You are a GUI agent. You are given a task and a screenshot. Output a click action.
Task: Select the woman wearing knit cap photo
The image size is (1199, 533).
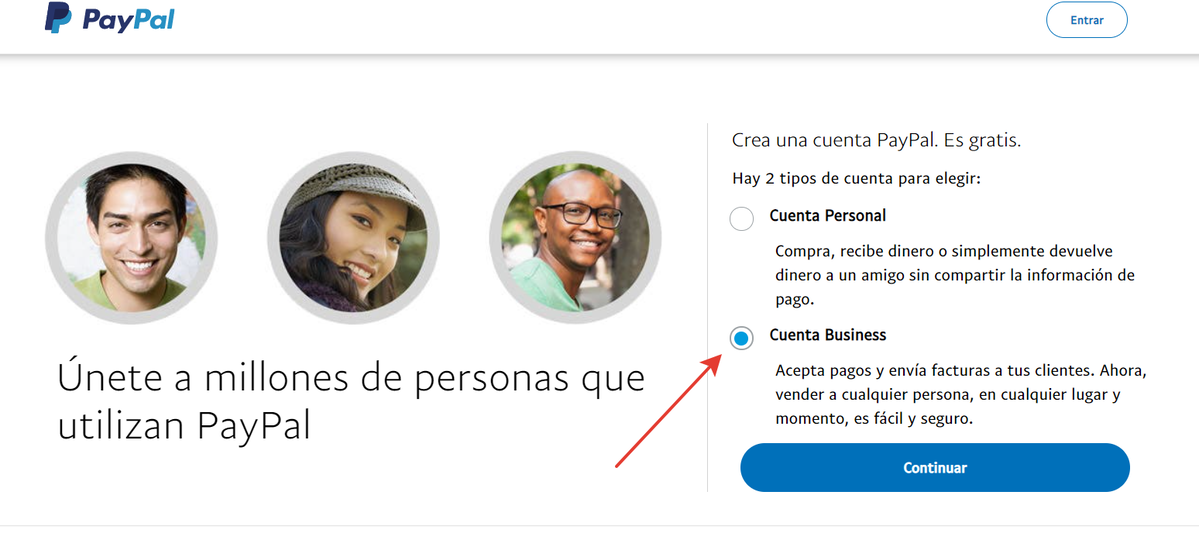pos(353,238)
